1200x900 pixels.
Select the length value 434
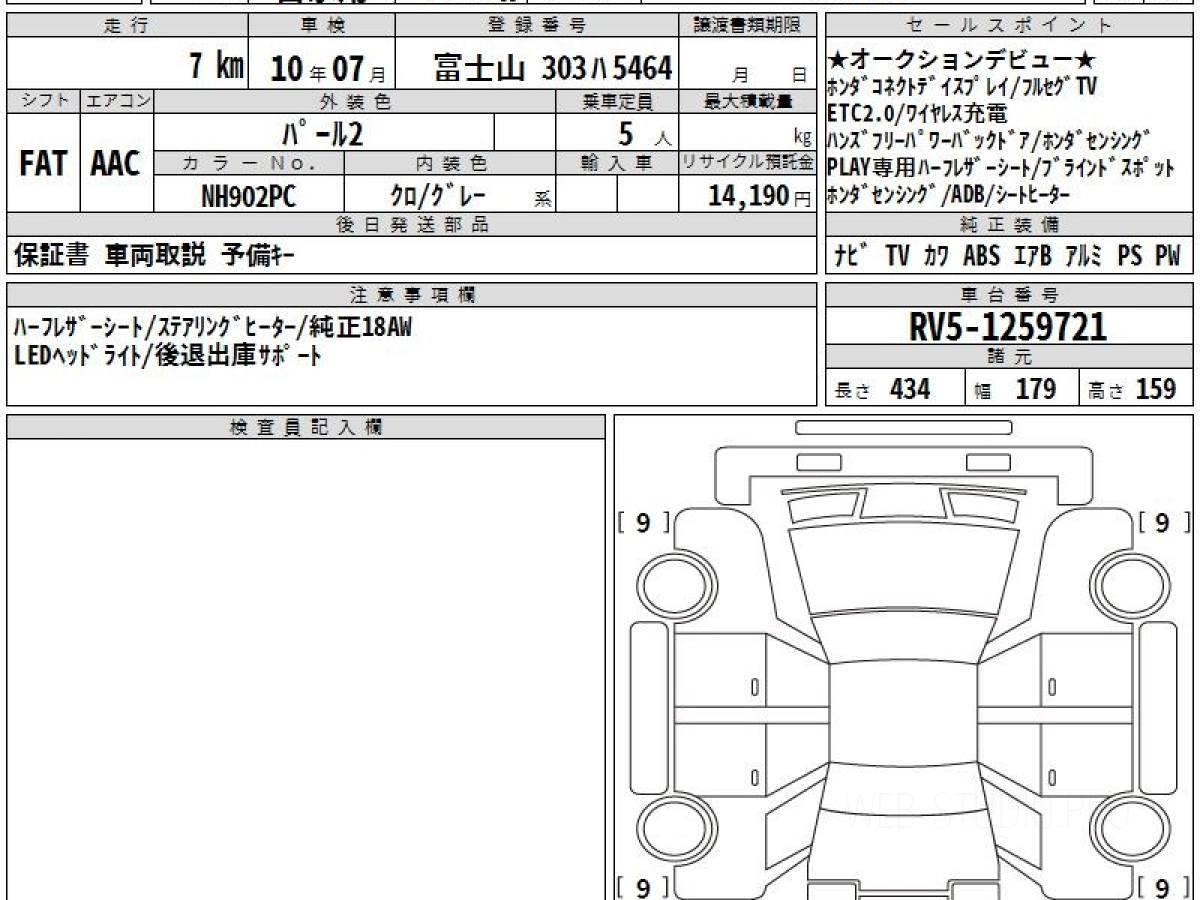click(x=910, y=390)
